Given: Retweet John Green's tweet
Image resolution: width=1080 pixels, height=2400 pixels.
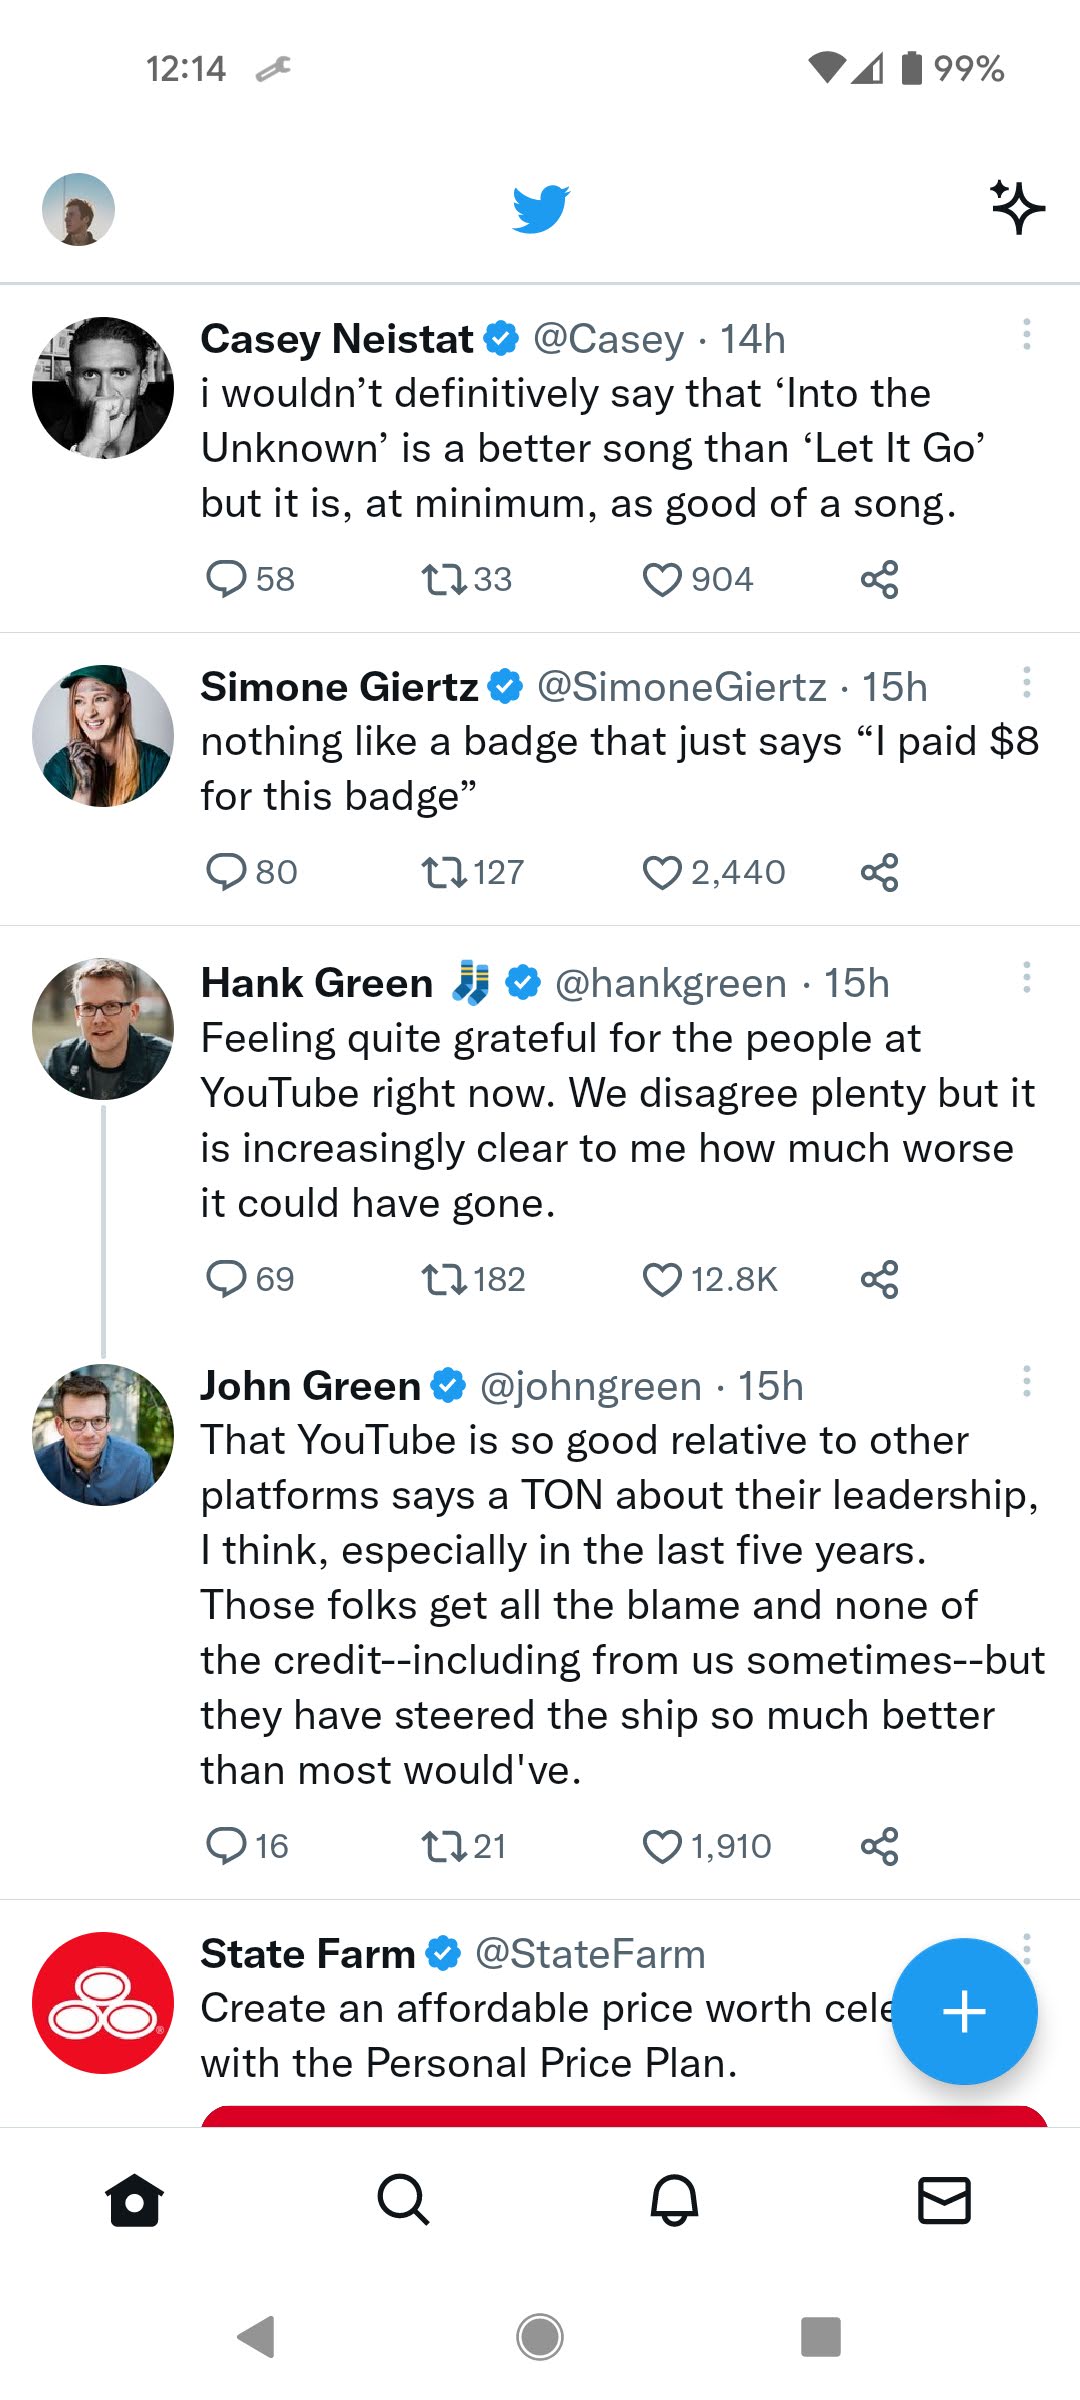Looking at the screenshot, I should (444, 1846).
